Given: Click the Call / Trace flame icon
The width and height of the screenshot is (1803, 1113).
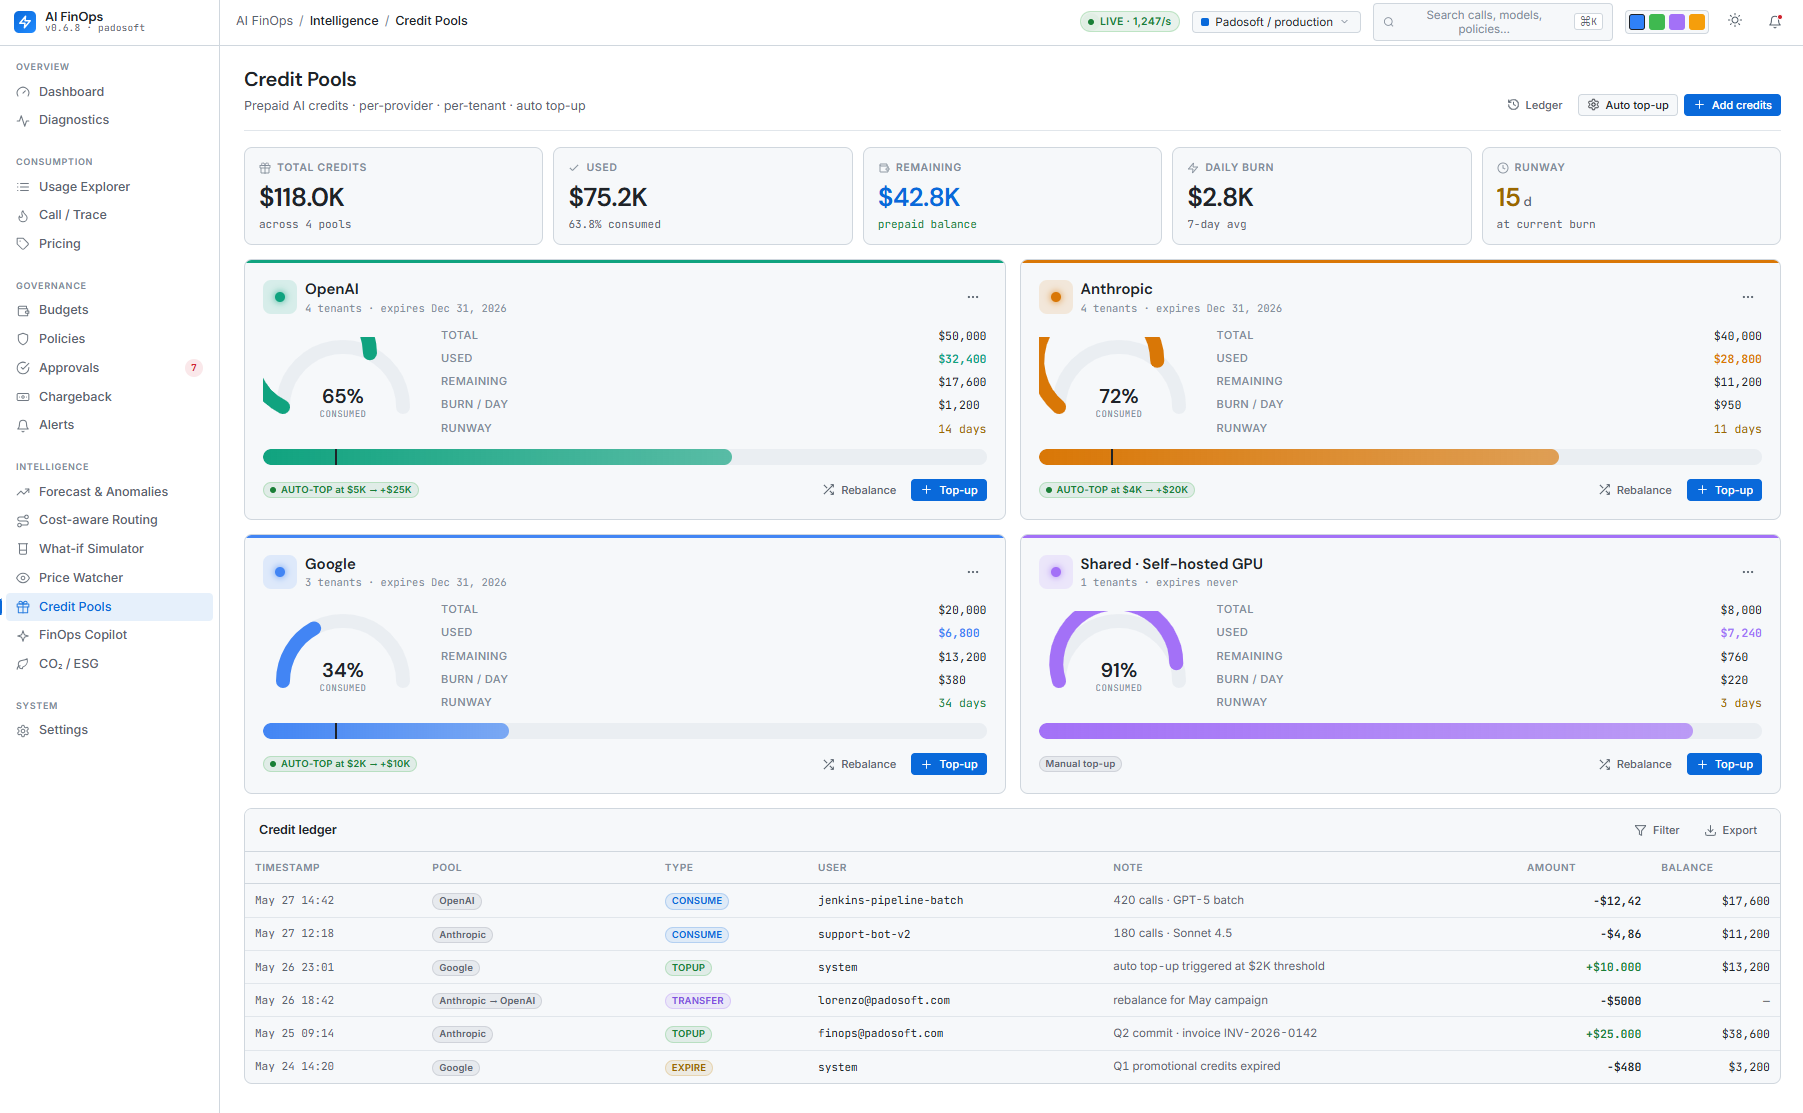Looking at the screenshot, I should [x=23, y=215].
